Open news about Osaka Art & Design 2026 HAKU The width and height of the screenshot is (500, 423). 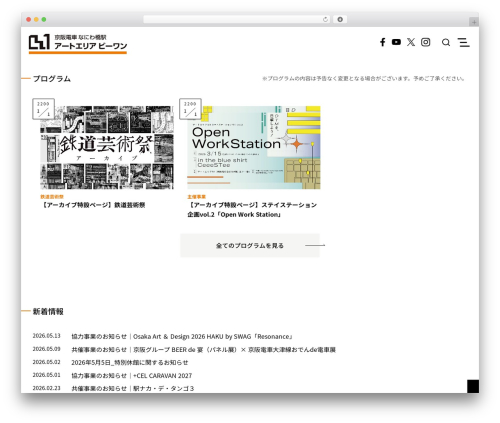(x=182, y=336)
